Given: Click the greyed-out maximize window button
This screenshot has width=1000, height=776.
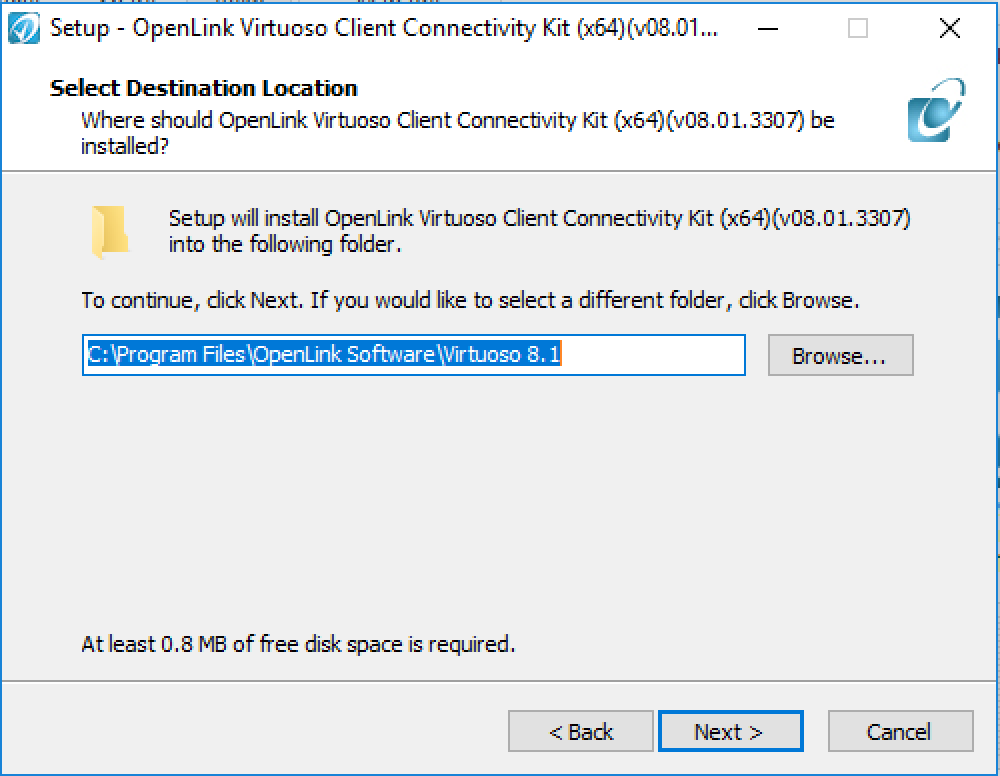Looking at the screenshot, I should tap(858, 28).
